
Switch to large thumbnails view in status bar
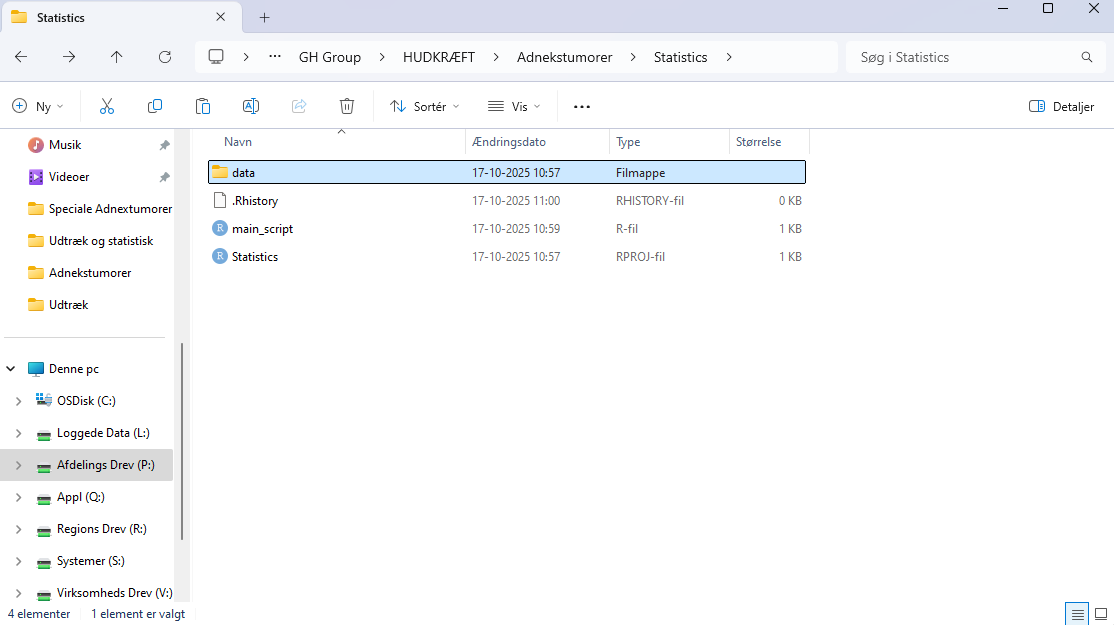coord(1100,614)
